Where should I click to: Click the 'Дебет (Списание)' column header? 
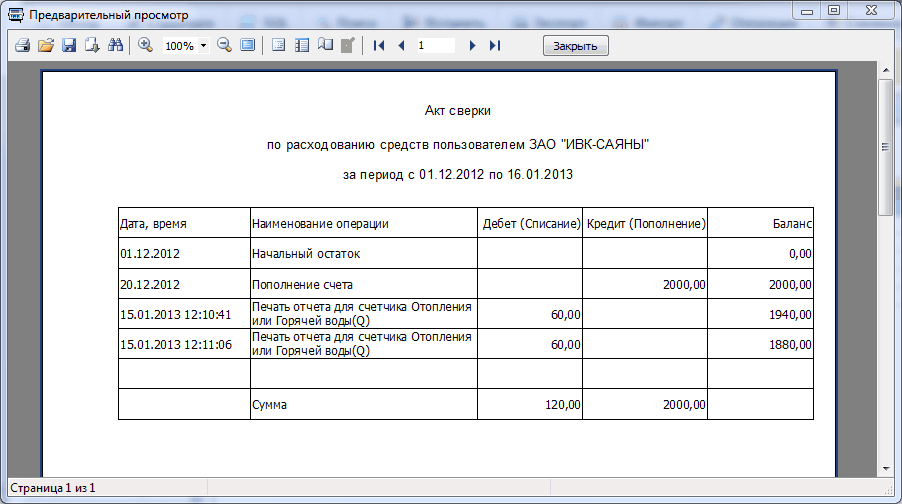[x=532, y=224]
